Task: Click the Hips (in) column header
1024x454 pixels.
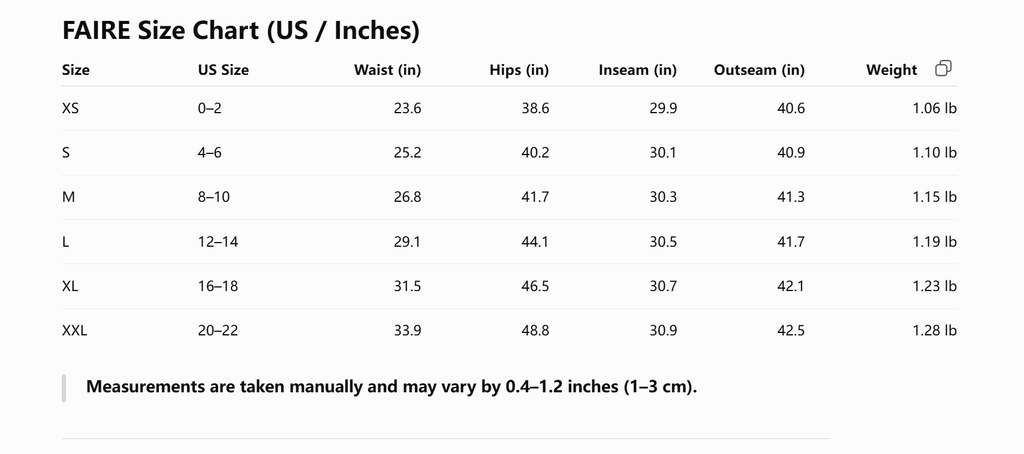Action: (x=519, y=70)
